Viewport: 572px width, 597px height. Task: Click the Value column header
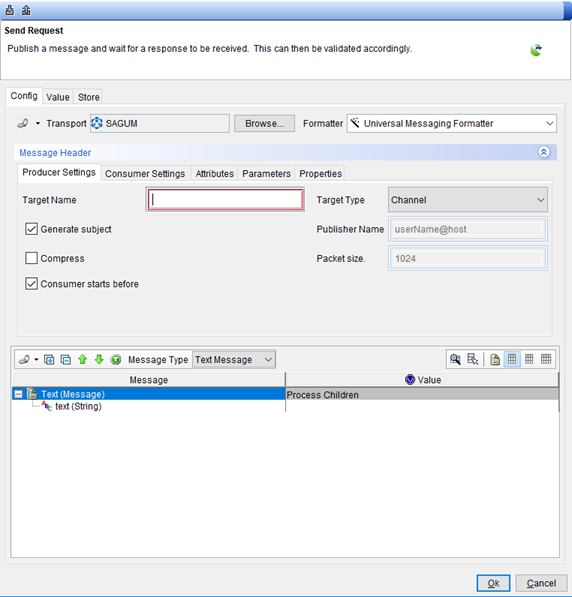click(x=423, y=380)
